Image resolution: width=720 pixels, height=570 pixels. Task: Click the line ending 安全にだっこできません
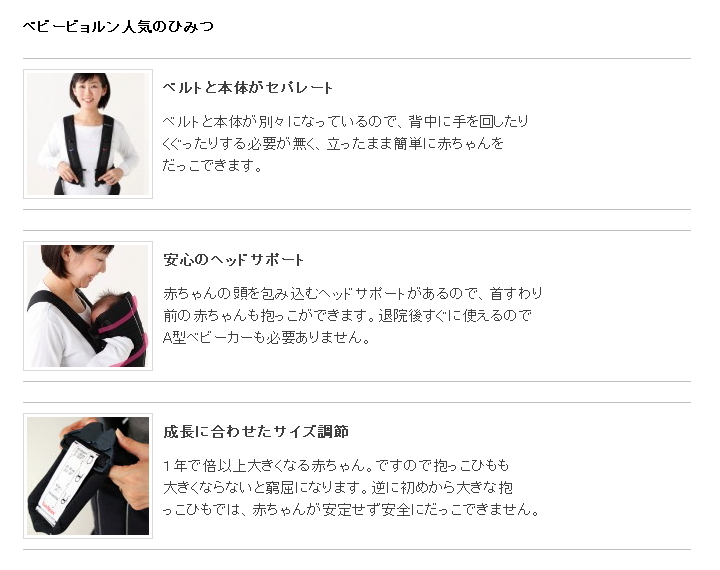[x=352, y=509]
